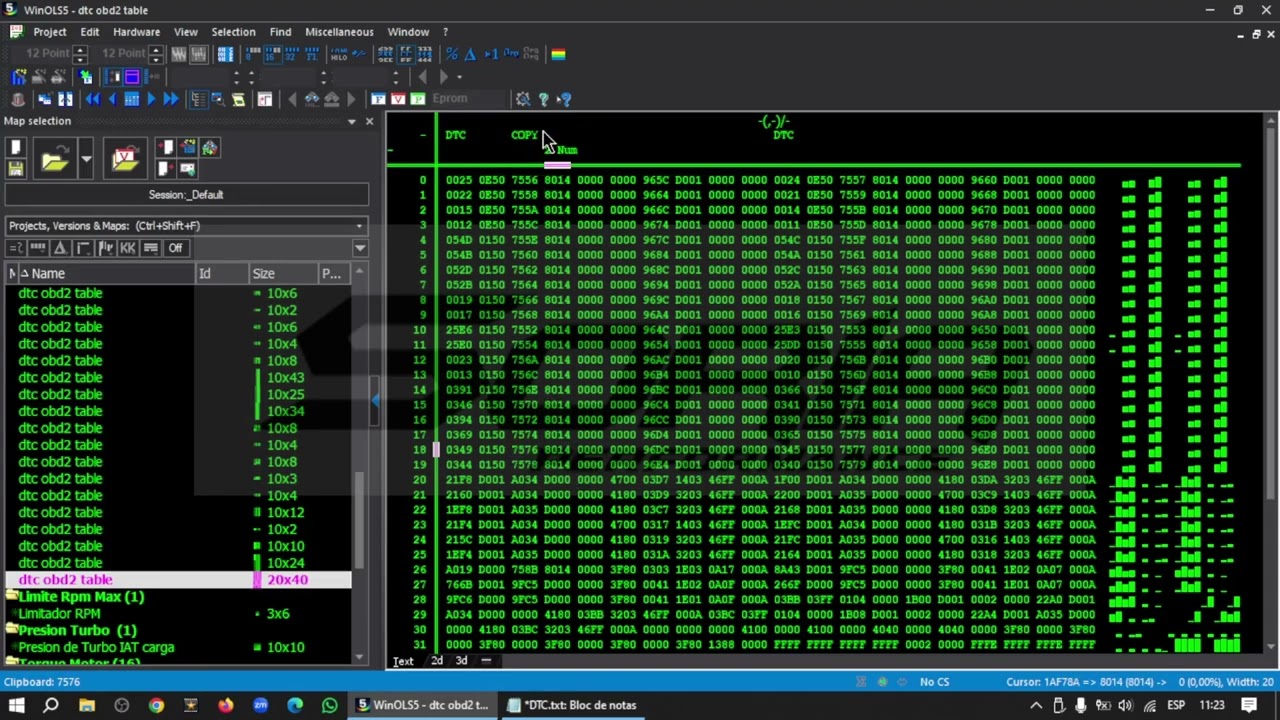Switch to the Text view tab
Screen dimensions: 1280x720
tap(403, 661)
